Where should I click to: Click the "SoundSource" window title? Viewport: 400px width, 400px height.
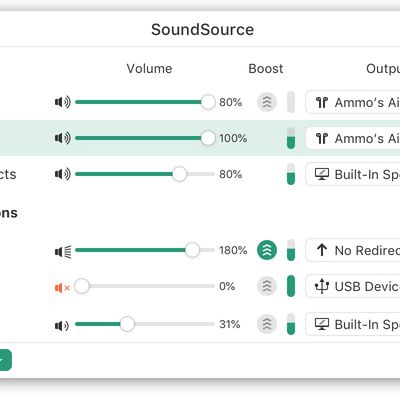202,30
